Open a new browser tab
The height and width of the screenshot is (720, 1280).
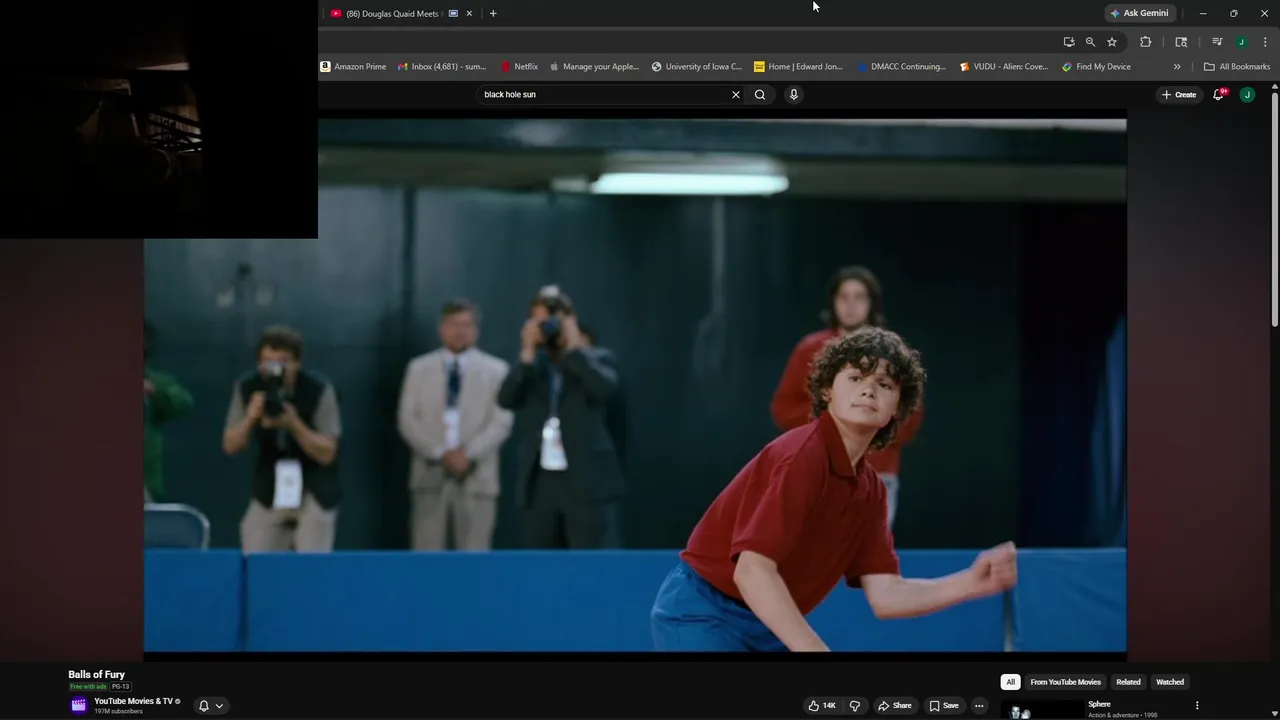[493, 13]
